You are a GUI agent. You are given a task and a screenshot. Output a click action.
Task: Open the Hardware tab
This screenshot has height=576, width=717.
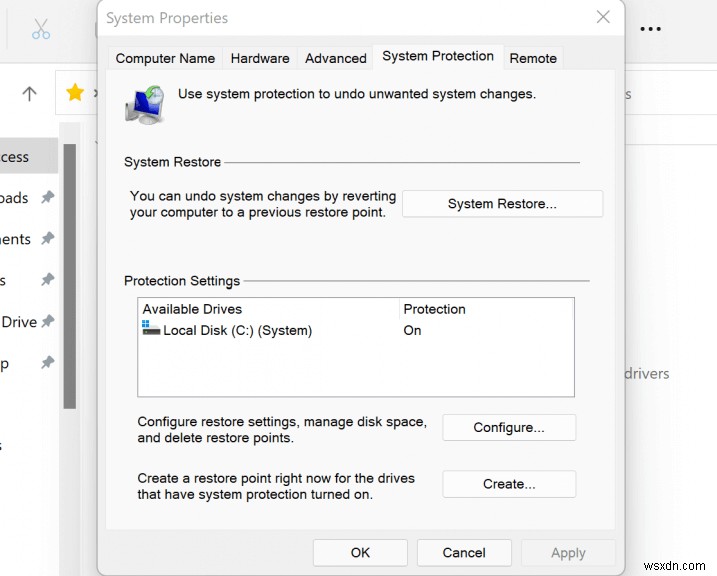click(260, 59)
